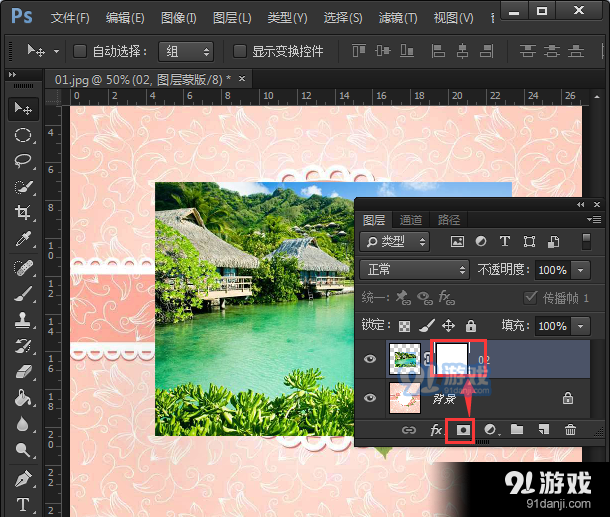Screen dimensions: 610x517
Task: Click Link layers icon in Layers panel
Action: [x=408, y=430]
